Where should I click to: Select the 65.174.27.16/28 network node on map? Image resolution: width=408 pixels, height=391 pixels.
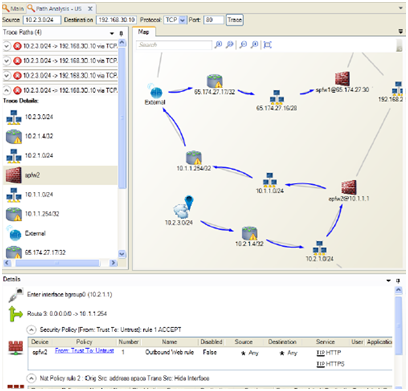[x=277, y=97]
